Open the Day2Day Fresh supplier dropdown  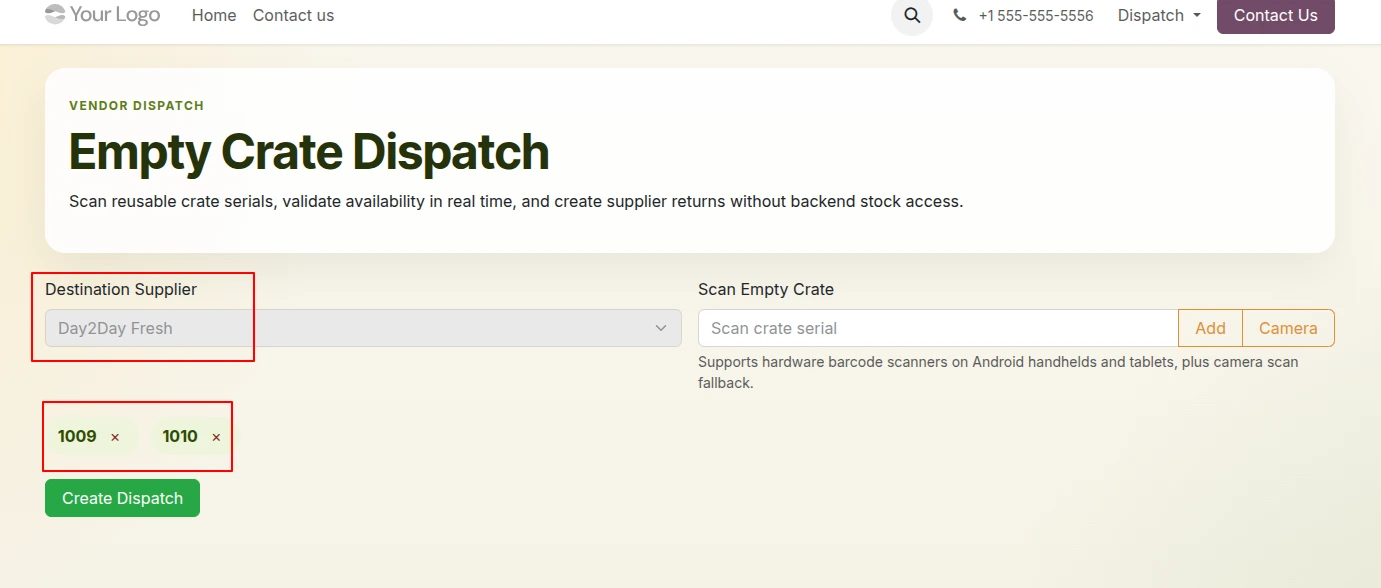363,328
